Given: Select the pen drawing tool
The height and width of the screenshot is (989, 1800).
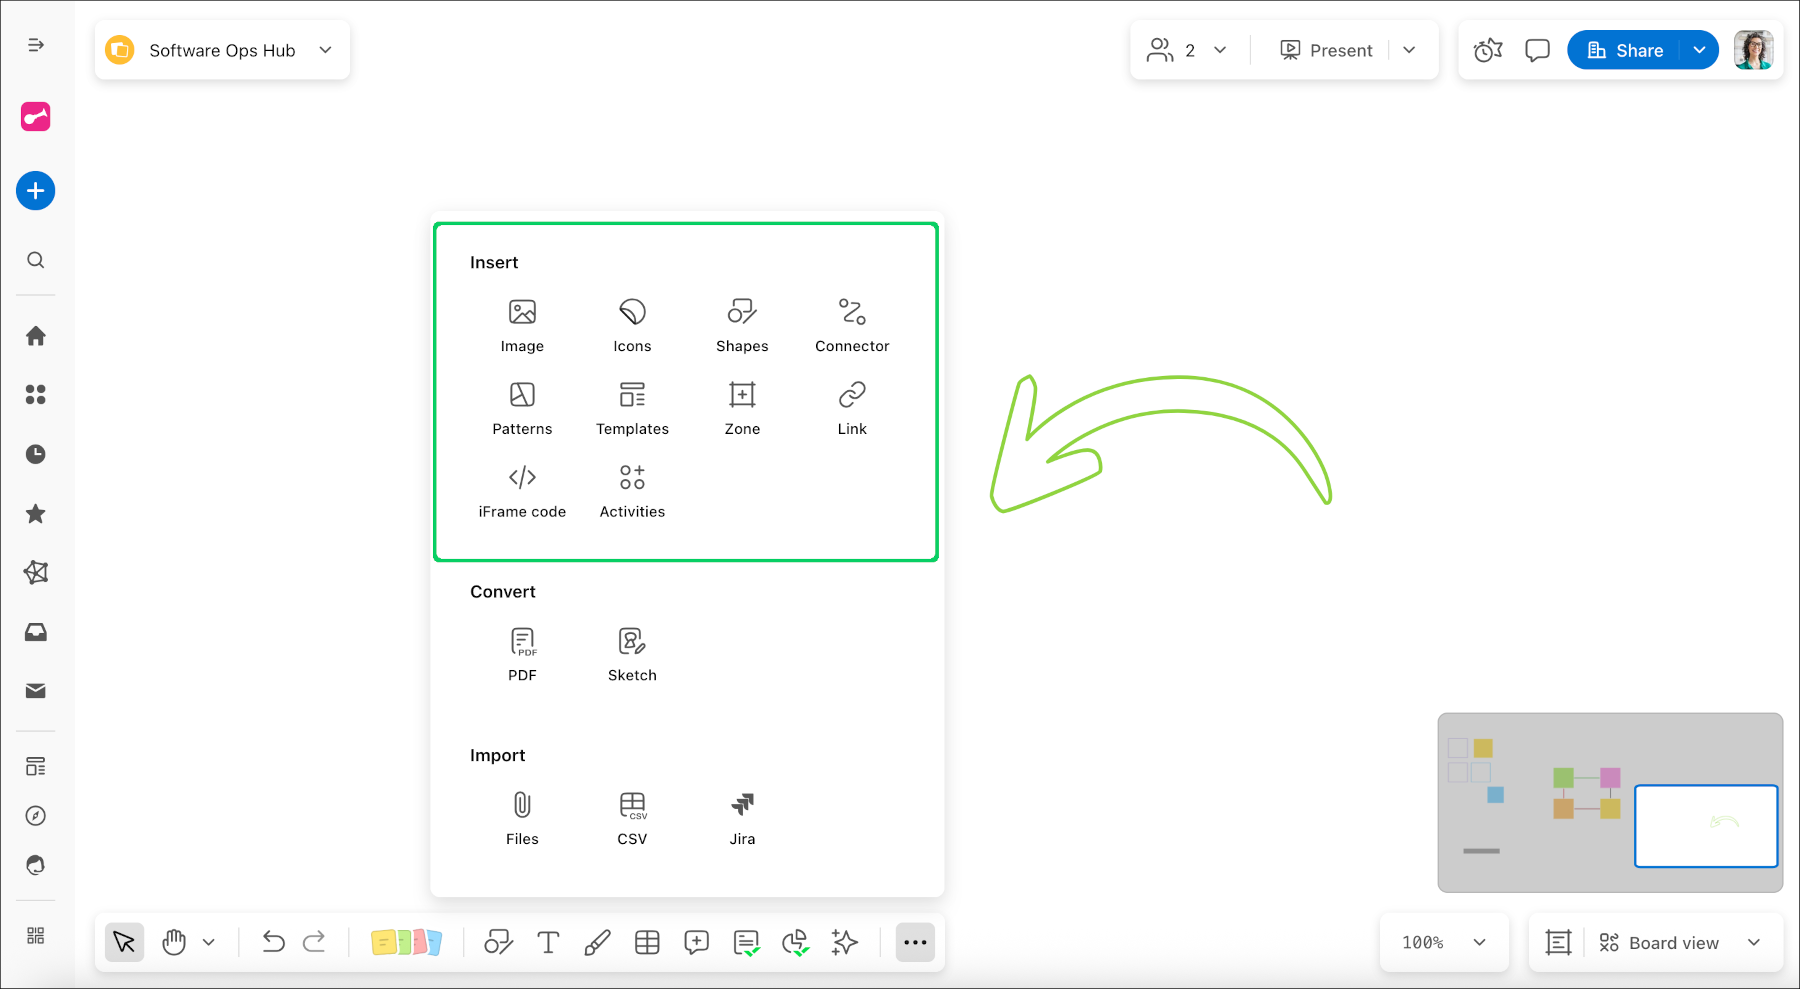Looking at the screenshot, I should coord(597,942).
